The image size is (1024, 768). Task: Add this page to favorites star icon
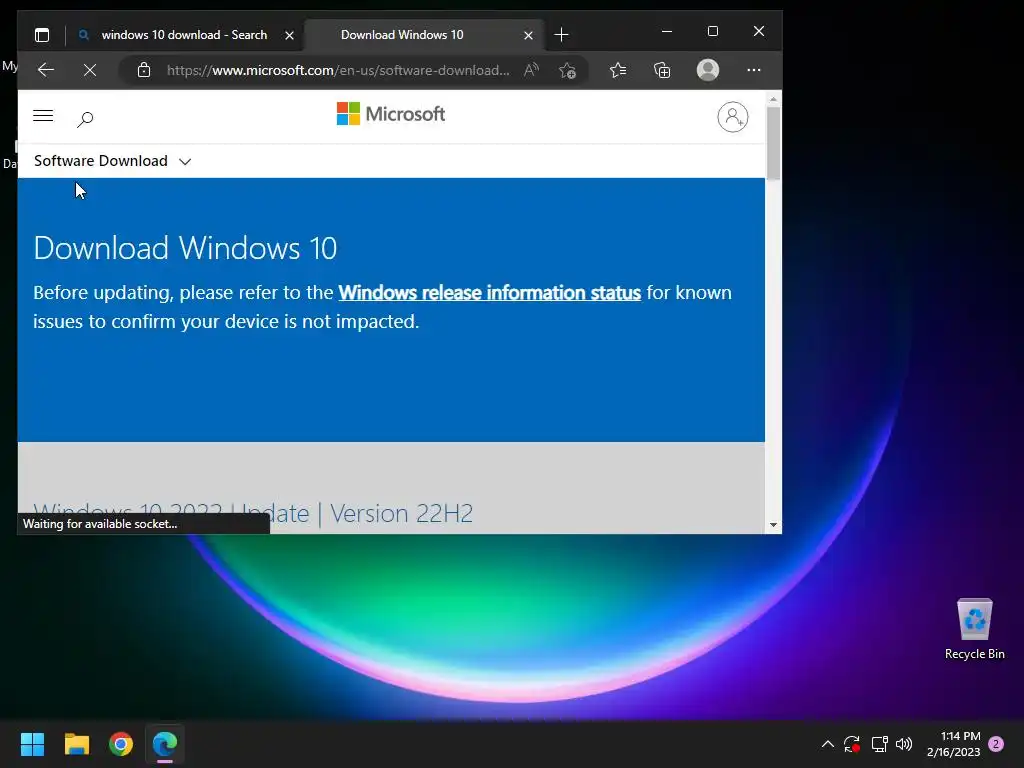pos(567,70)
